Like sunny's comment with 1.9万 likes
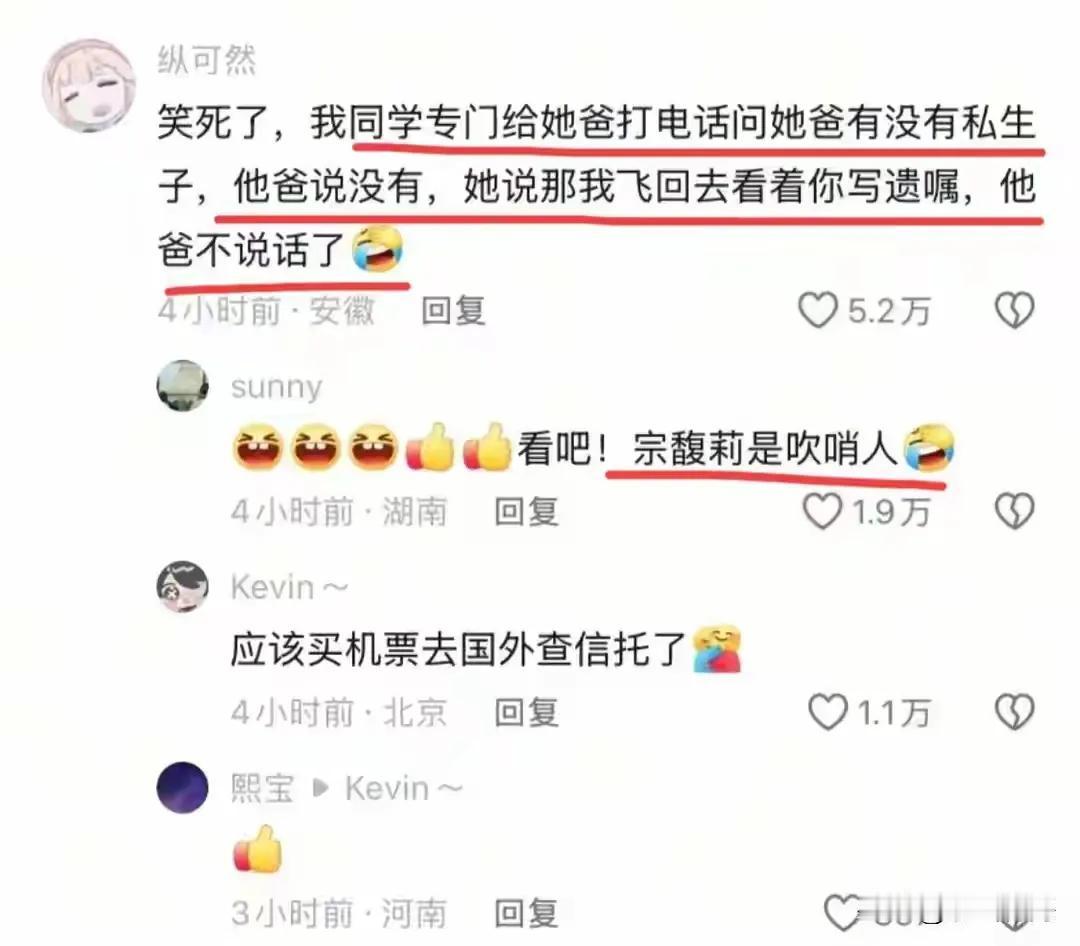This screenshot has width=1080, height=946. [822, 511]
